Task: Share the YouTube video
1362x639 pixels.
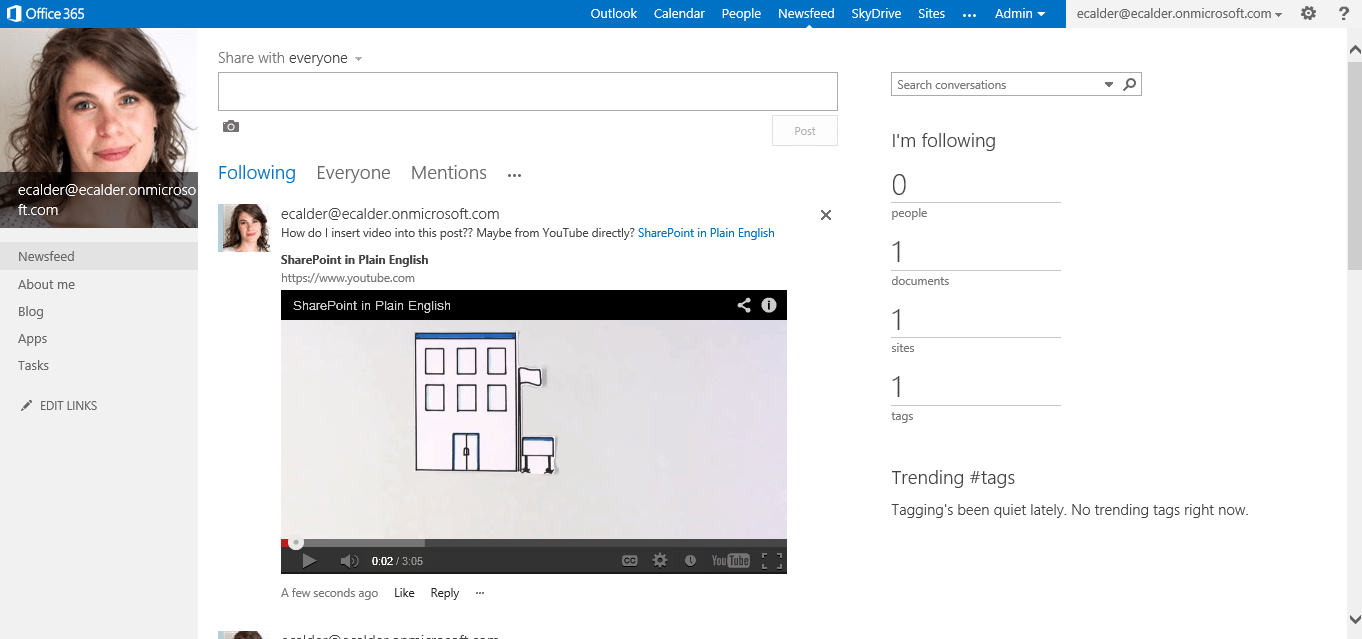Action: tap(744, 305)
